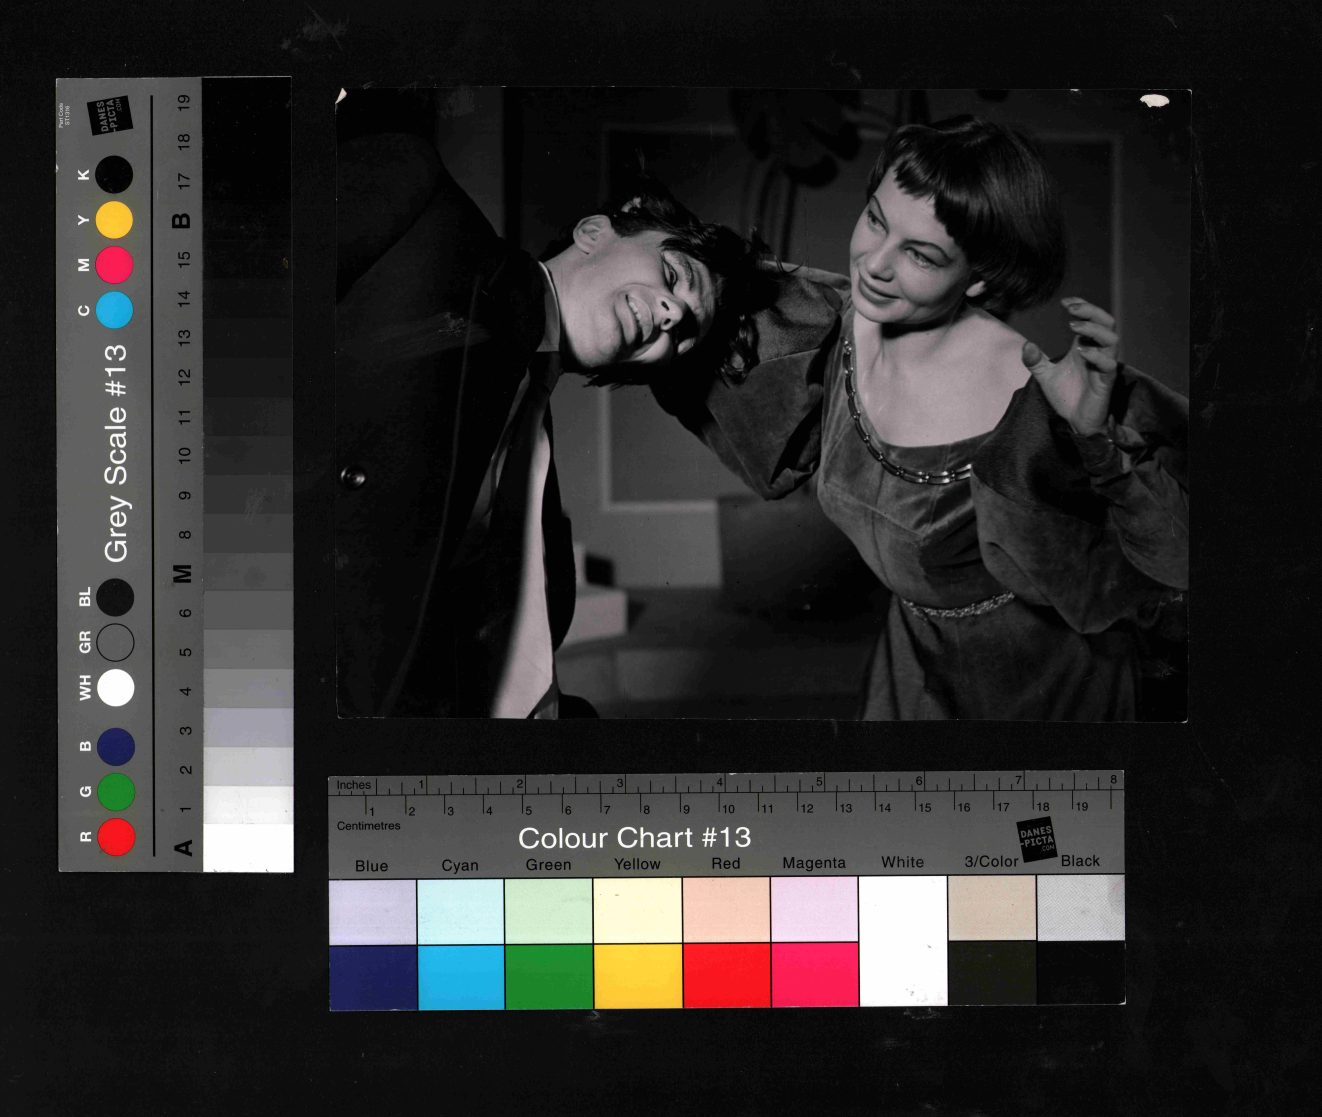Image resolution: width=1322 pixels, height=1117 pixels.
Task: Pick the saturated green swatch under Green
Action: (549, 976)
